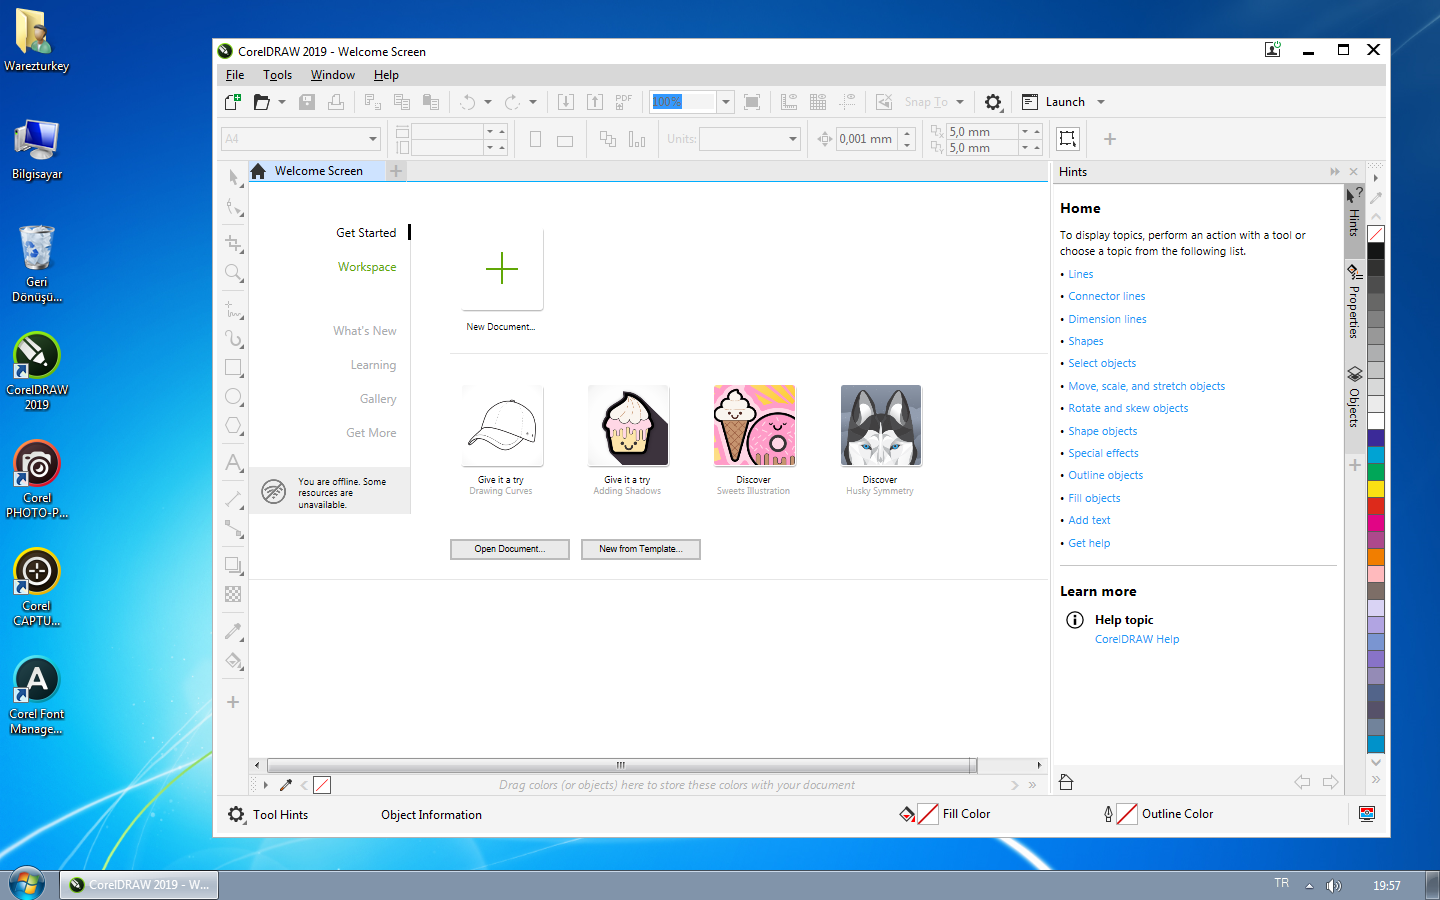Select the Workspace tab in Welcome Screen

coord(367,267)
